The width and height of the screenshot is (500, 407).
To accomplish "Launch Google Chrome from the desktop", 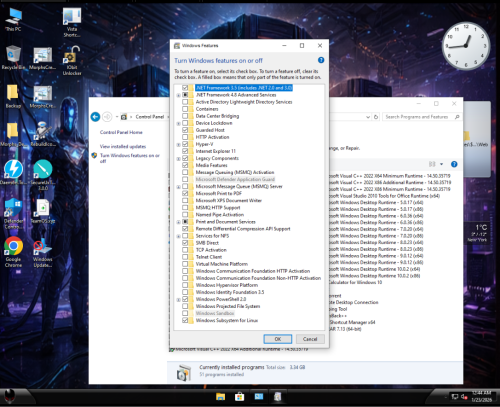I will (13, 252).
